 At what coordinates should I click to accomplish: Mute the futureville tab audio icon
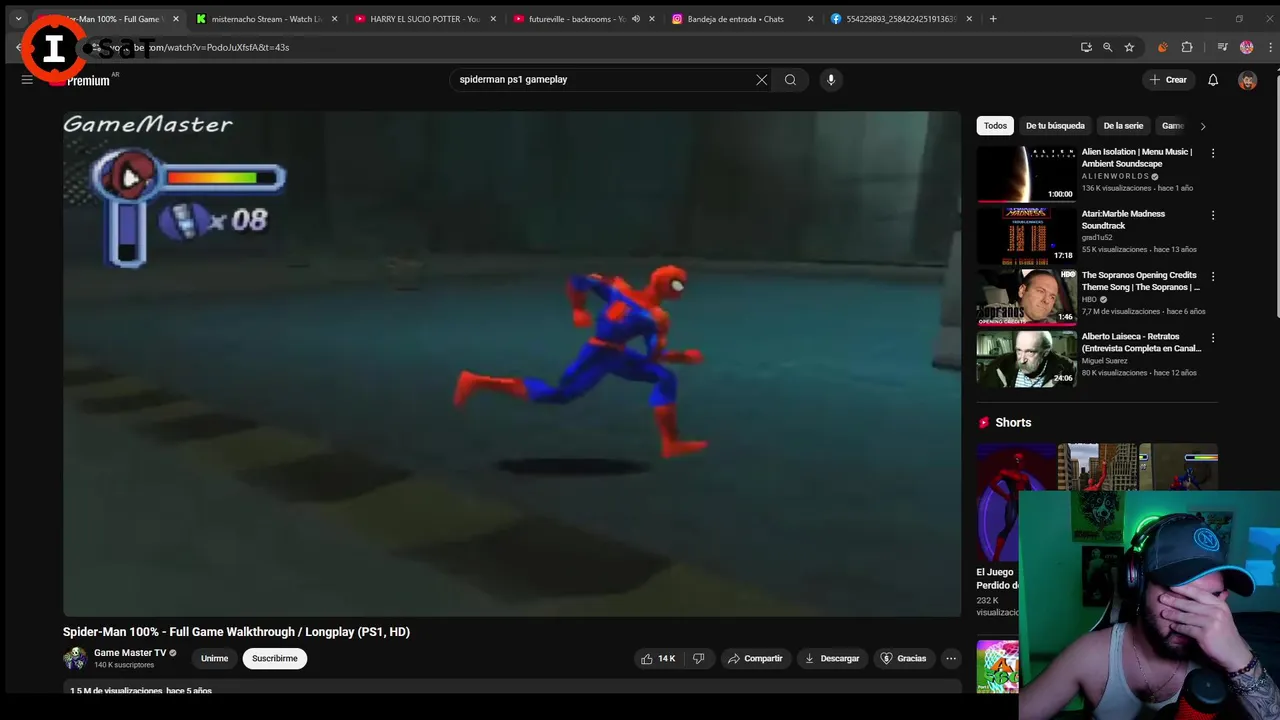point(635,19)
